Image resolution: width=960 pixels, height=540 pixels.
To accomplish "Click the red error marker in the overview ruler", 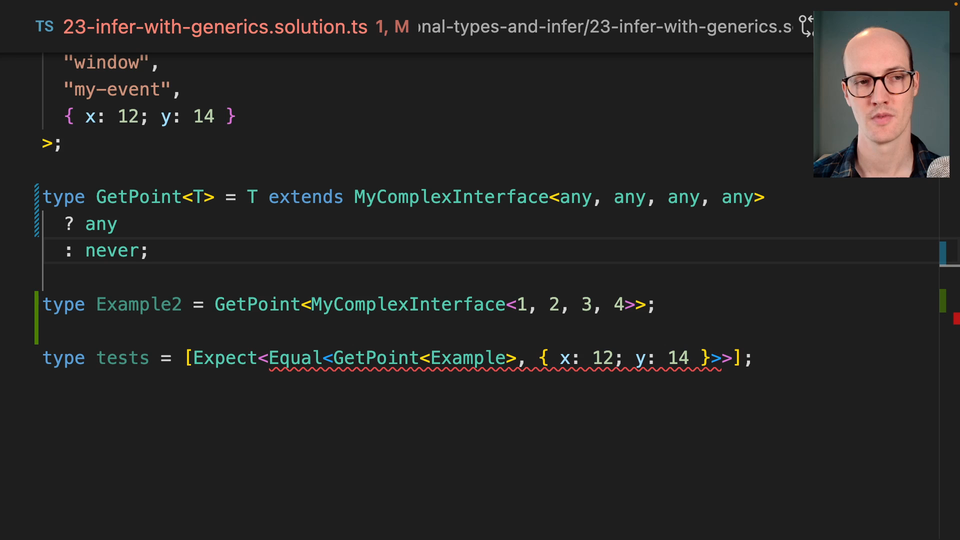I will 955,319.
